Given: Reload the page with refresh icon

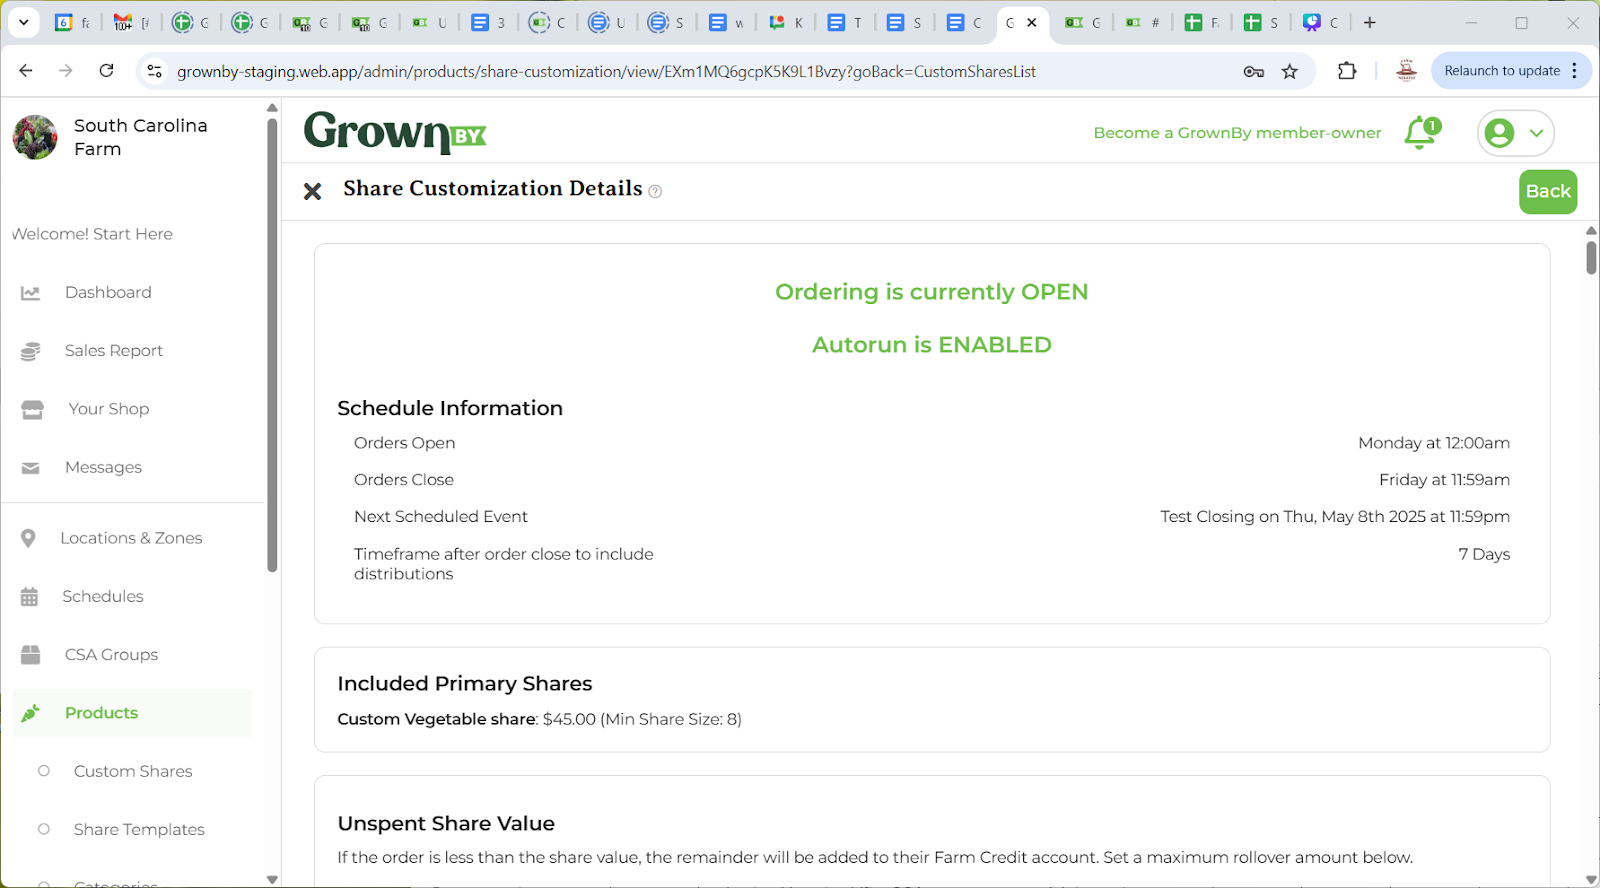Looking at the screenshot, I should coord(106,71).
